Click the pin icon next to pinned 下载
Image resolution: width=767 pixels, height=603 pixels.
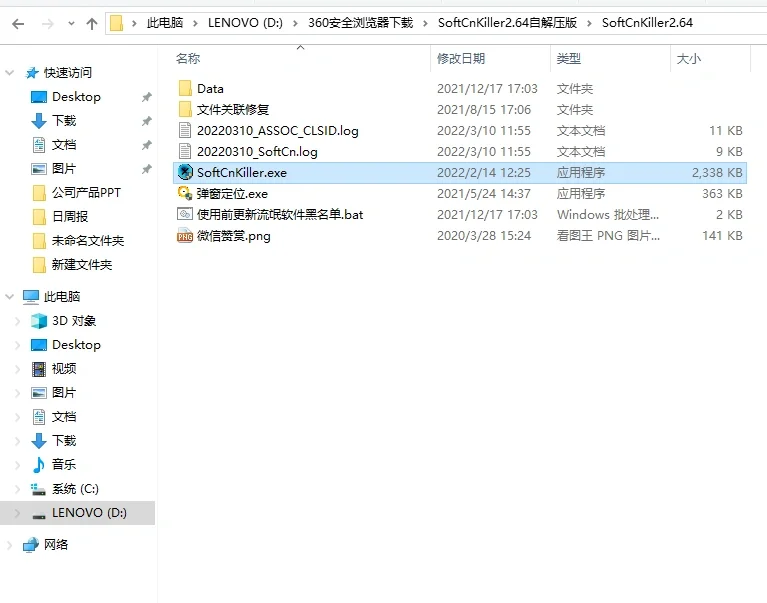(x=147, y=121)
